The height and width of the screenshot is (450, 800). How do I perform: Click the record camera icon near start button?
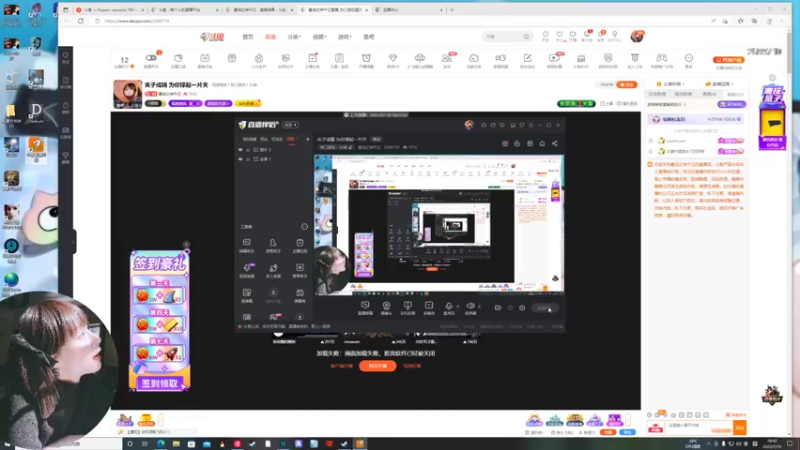click(x=497, y=308)
